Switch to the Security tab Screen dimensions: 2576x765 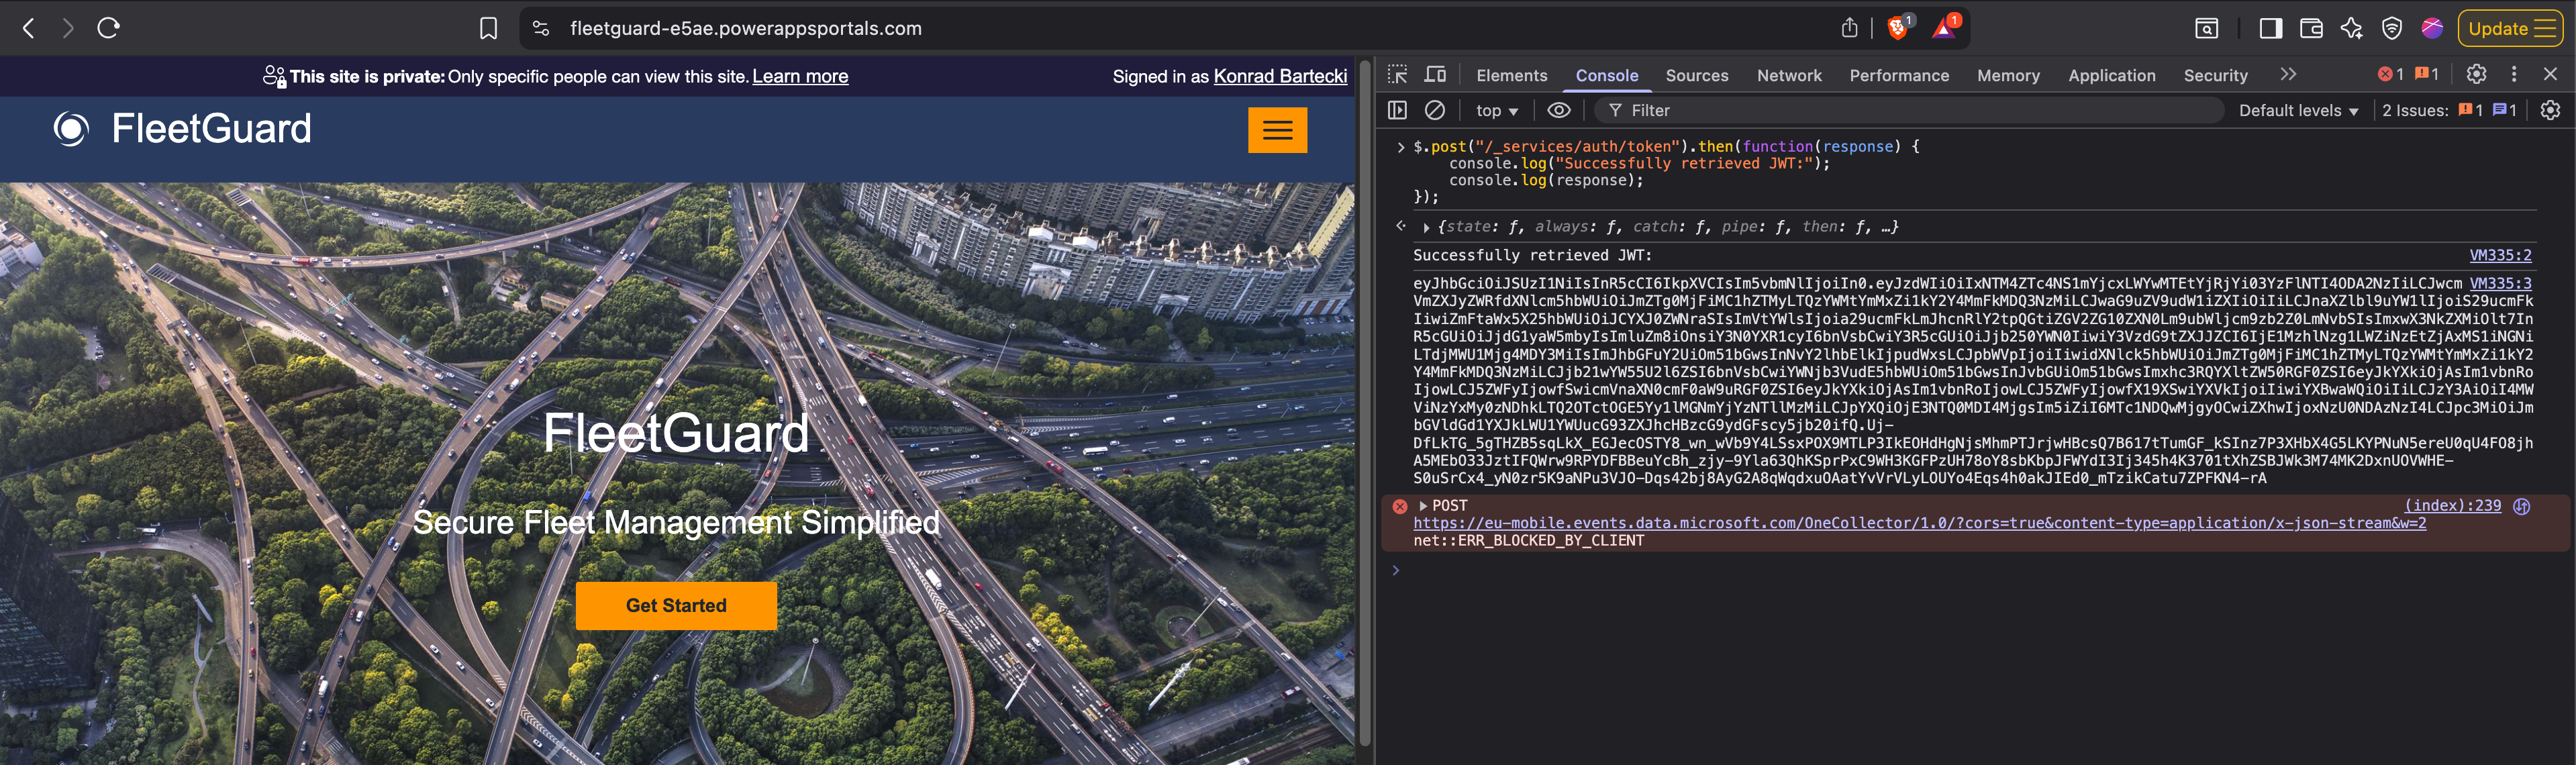2215,75
